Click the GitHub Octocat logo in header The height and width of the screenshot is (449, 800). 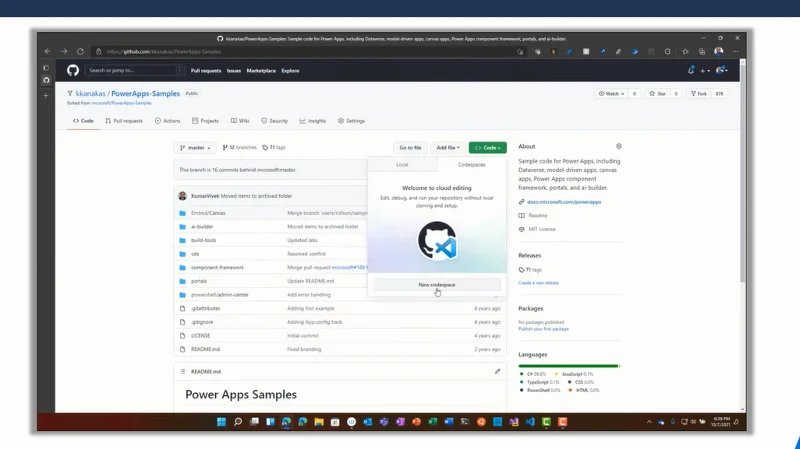point(73,70)
